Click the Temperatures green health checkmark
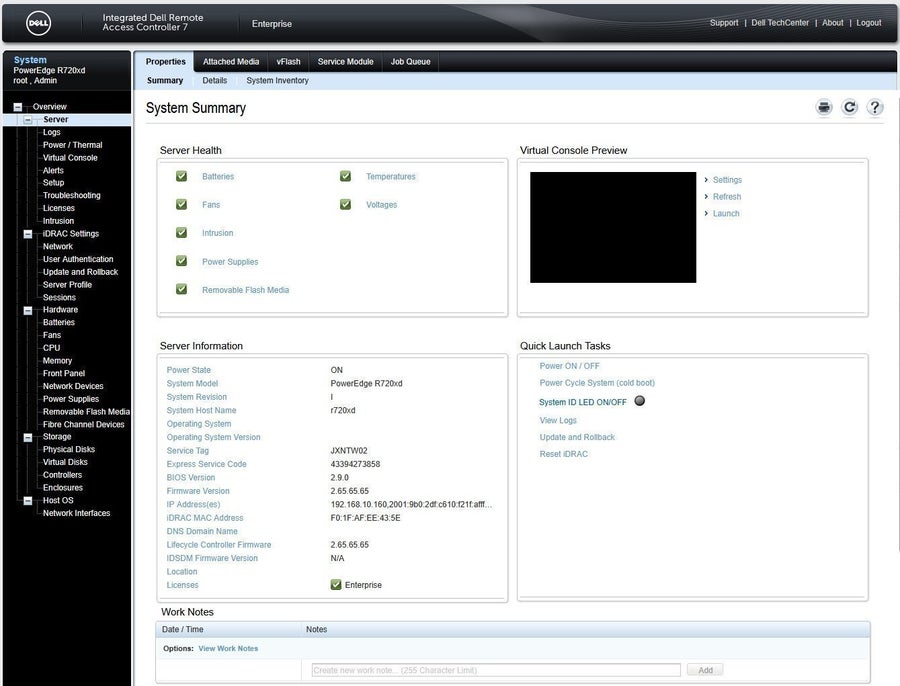The image size is (900, 686). [x=346, y=176]
